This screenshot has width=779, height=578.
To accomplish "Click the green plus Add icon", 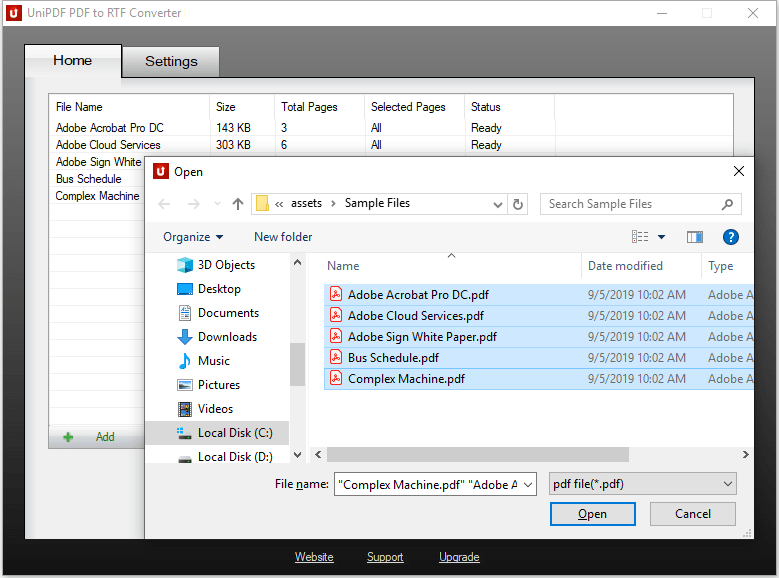I will 68,437.
